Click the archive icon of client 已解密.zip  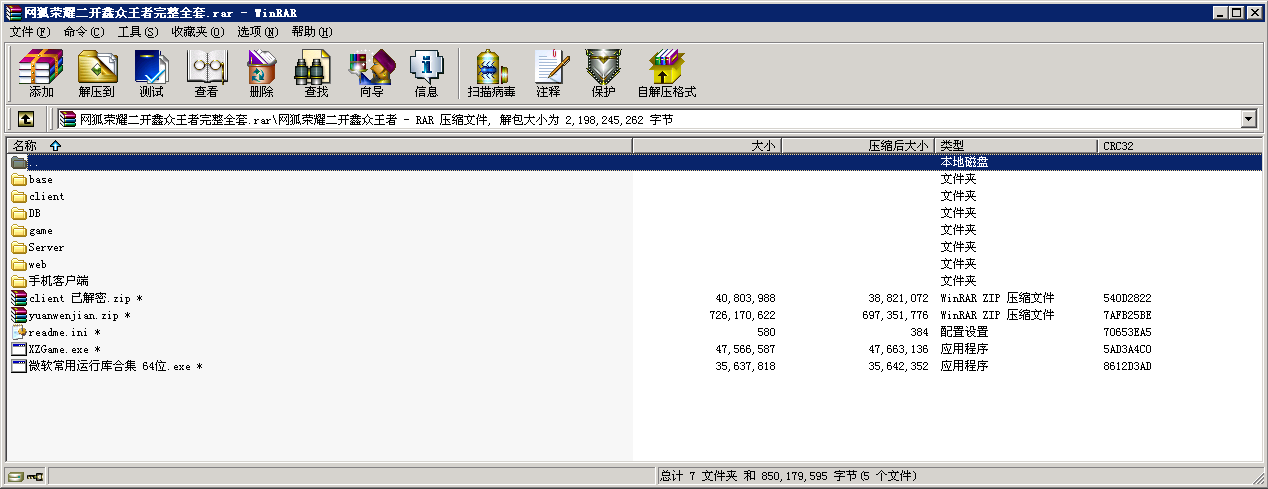pyautogui.click(x=19, y=298)
